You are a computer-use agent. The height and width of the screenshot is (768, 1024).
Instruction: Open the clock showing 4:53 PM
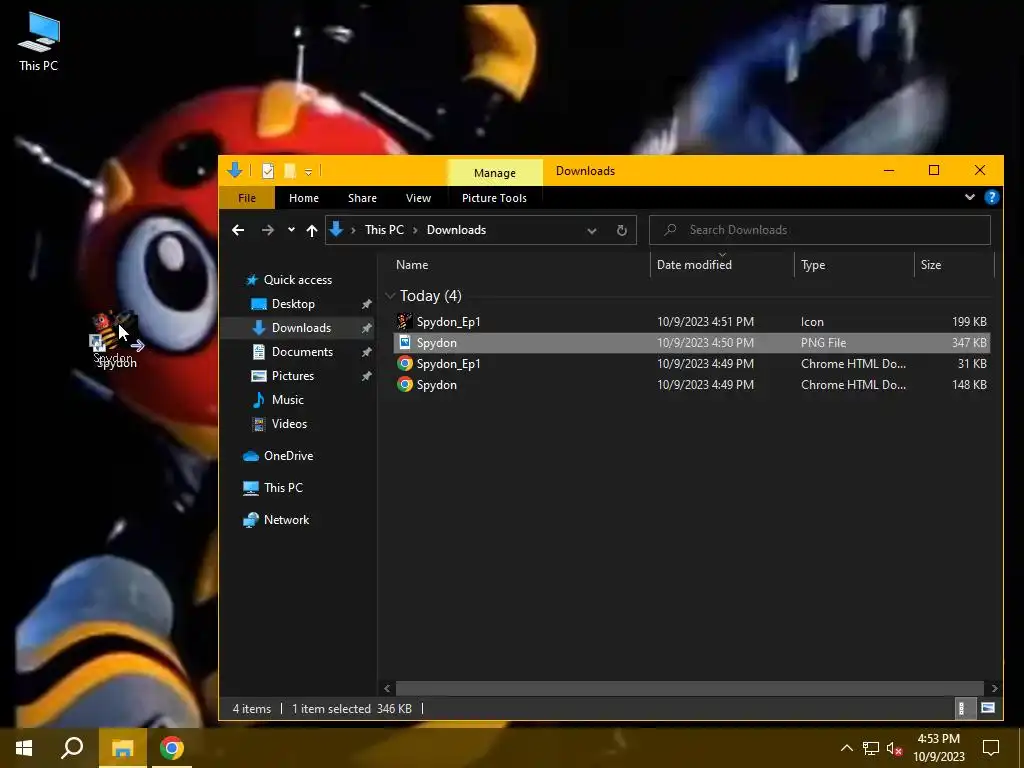938,748
